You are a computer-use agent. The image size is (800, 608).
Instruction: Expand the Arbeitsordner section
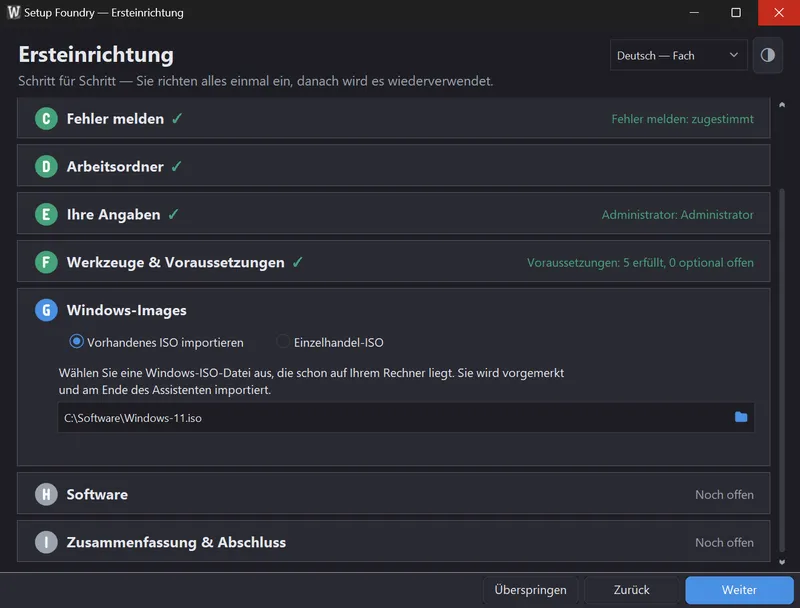pos(393,166)
